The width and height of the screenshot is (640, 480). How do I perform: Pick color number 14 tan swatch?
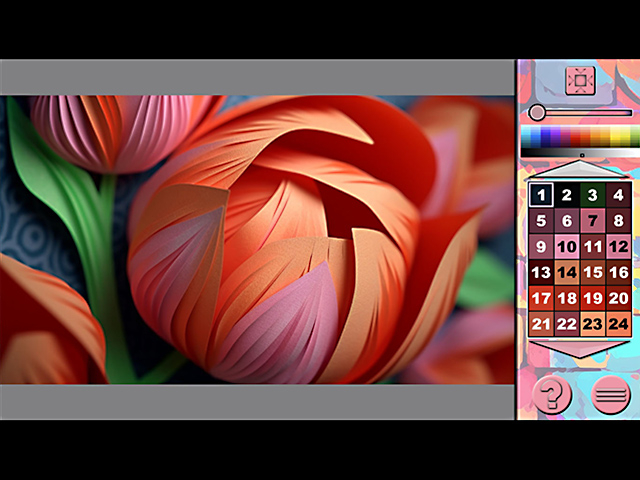coord(567,272)
